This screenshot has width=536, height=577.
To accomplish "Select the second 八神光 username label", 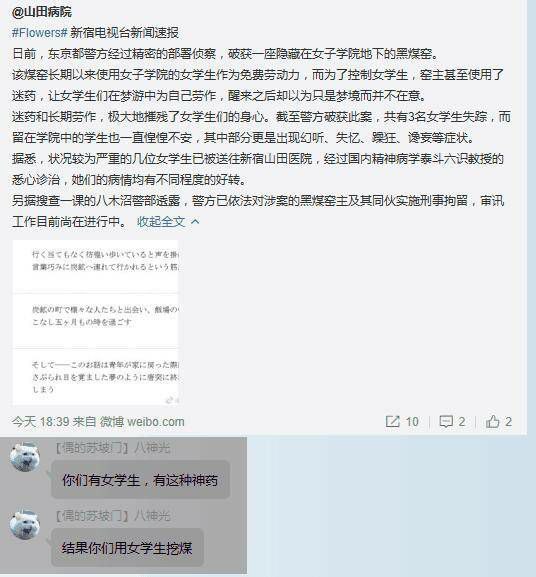I will coord(152,516).
